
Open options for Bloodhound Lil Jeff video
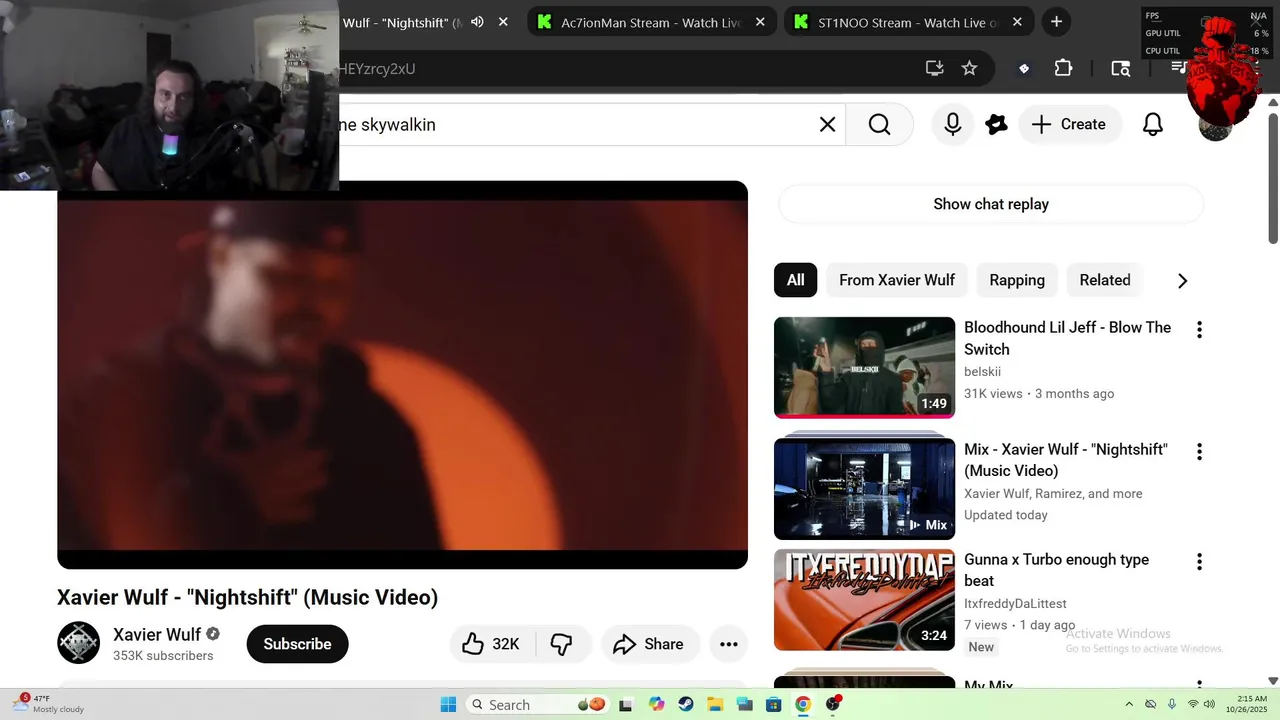coord(1199,329)
